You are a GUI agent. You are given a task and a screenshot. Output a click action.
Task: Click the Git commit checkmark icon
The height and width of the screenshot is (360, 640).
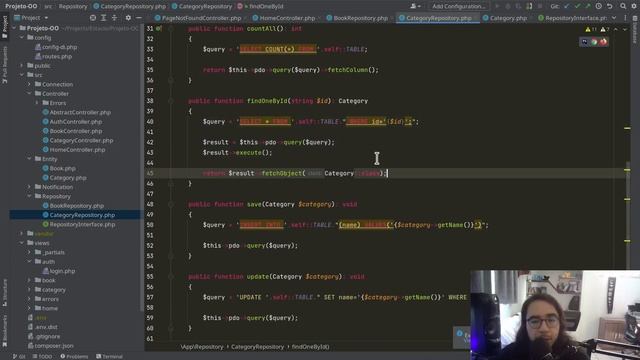pos(577,6)
